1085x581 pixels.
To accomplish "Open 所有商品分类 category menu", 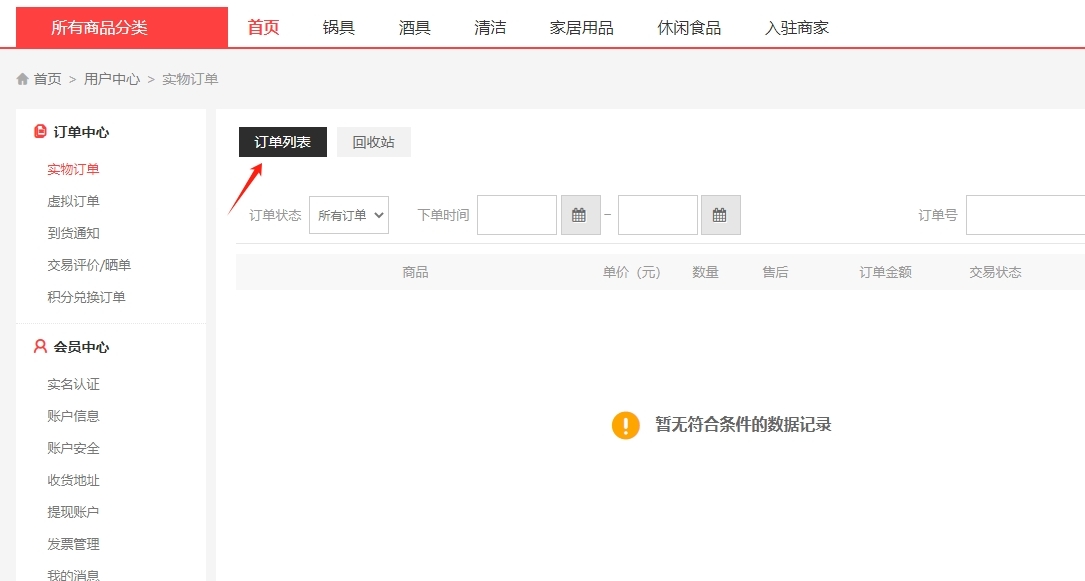I will (122, 28).
